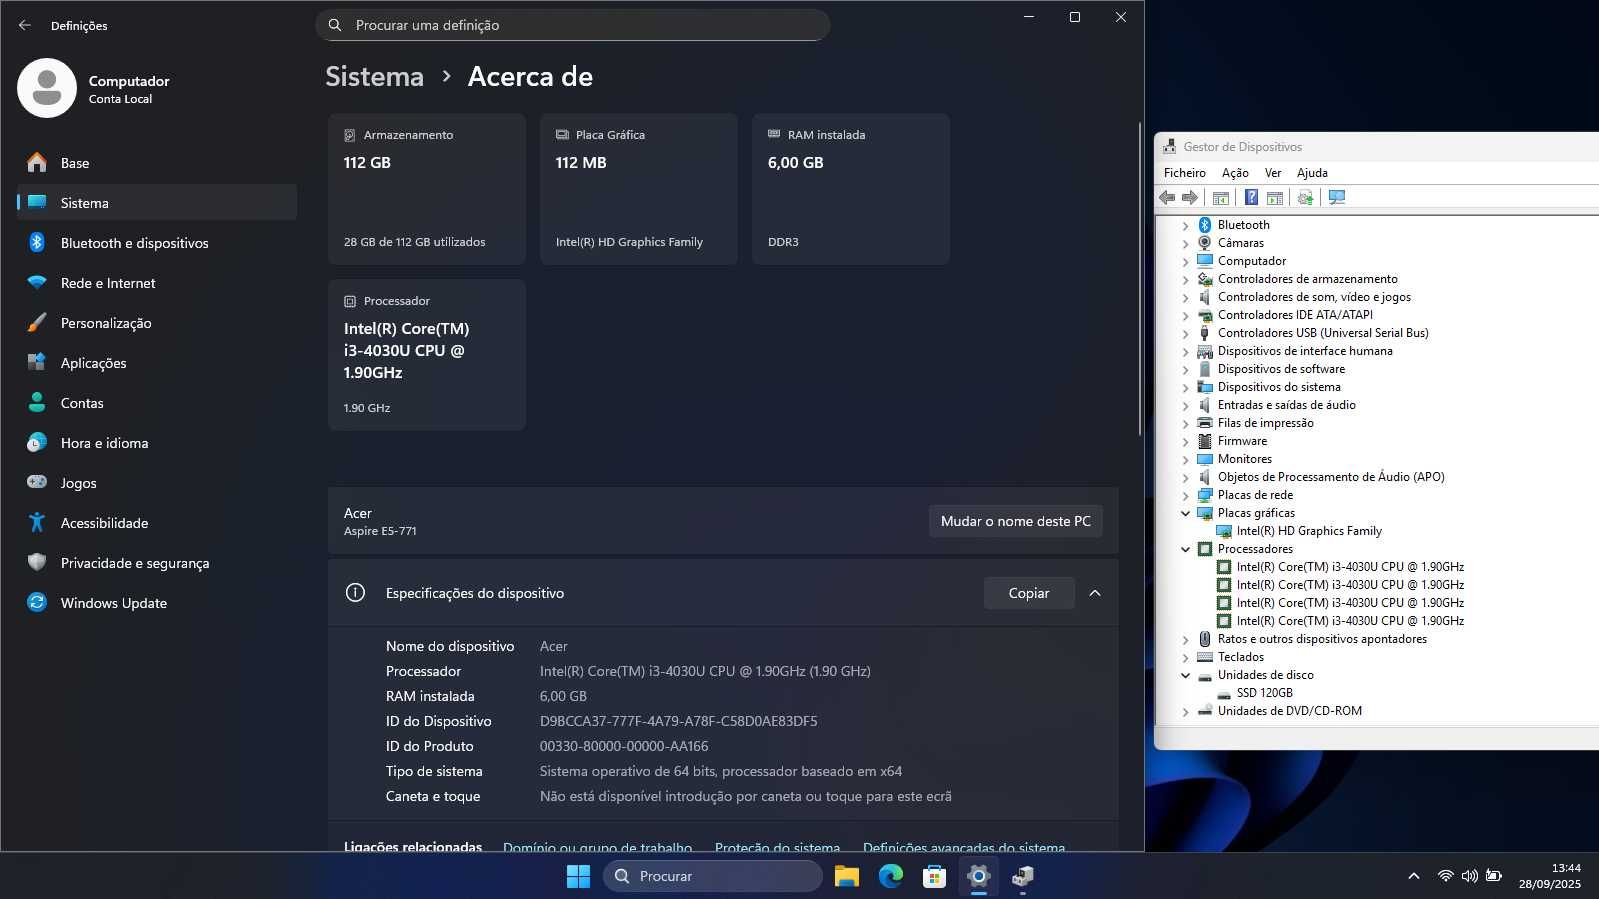This screenshot has width=1599, height=899.
Task: Collapse Especificações do dispositivo section
Action: (1095, 593)
